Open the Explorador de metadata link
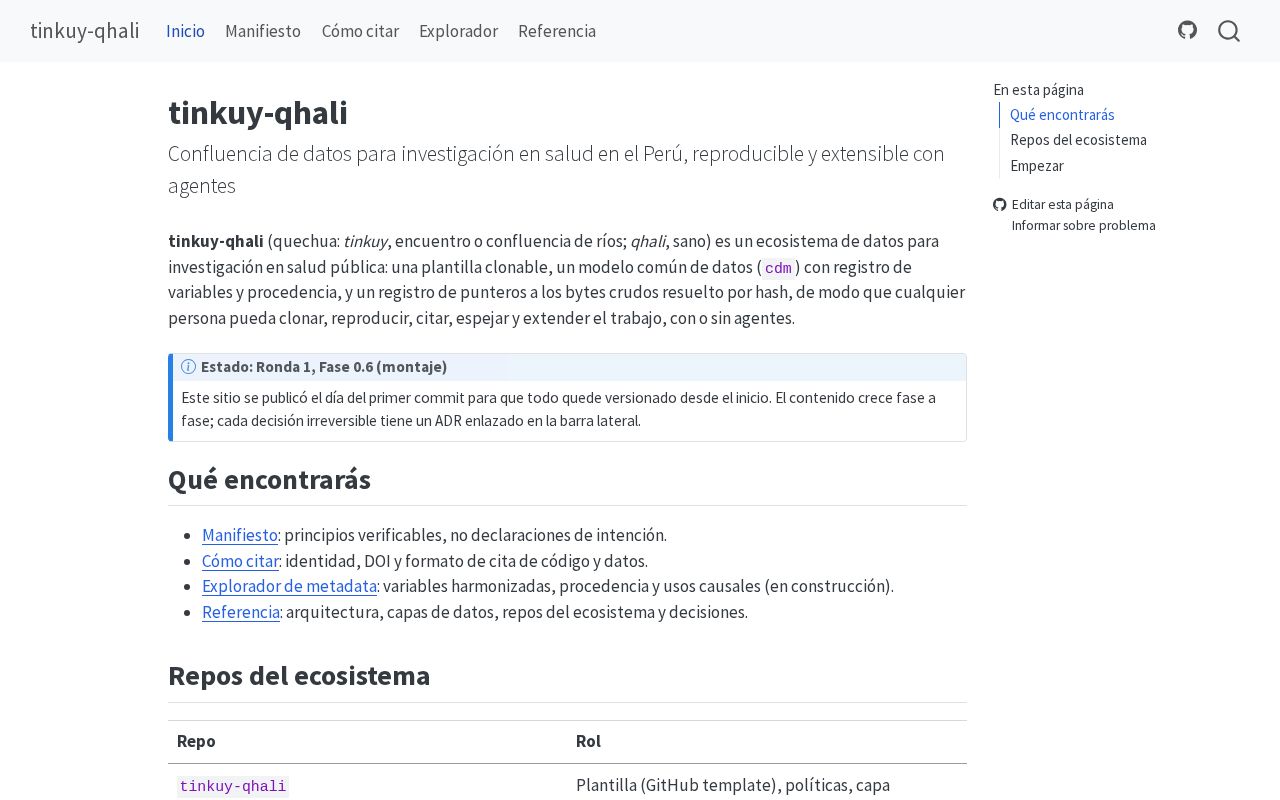The height and width of the screenshot is (800, 1280). [x=290, y=586]
